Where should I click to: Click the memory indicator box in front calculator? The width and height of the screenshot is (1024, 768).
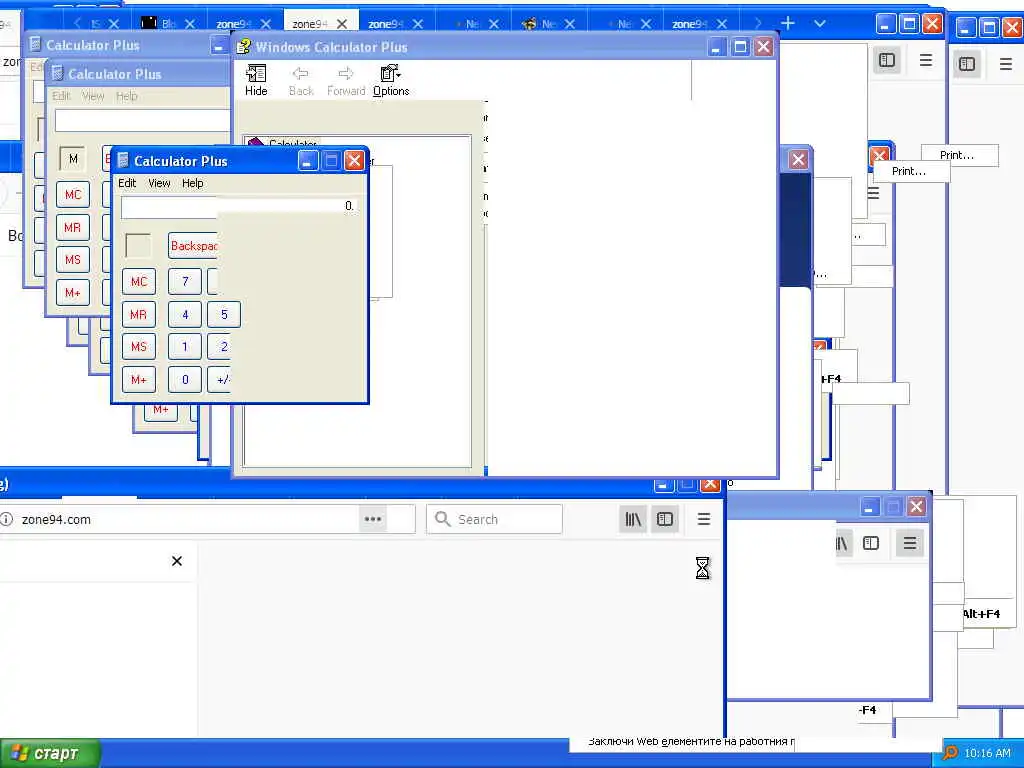point(138,246)
